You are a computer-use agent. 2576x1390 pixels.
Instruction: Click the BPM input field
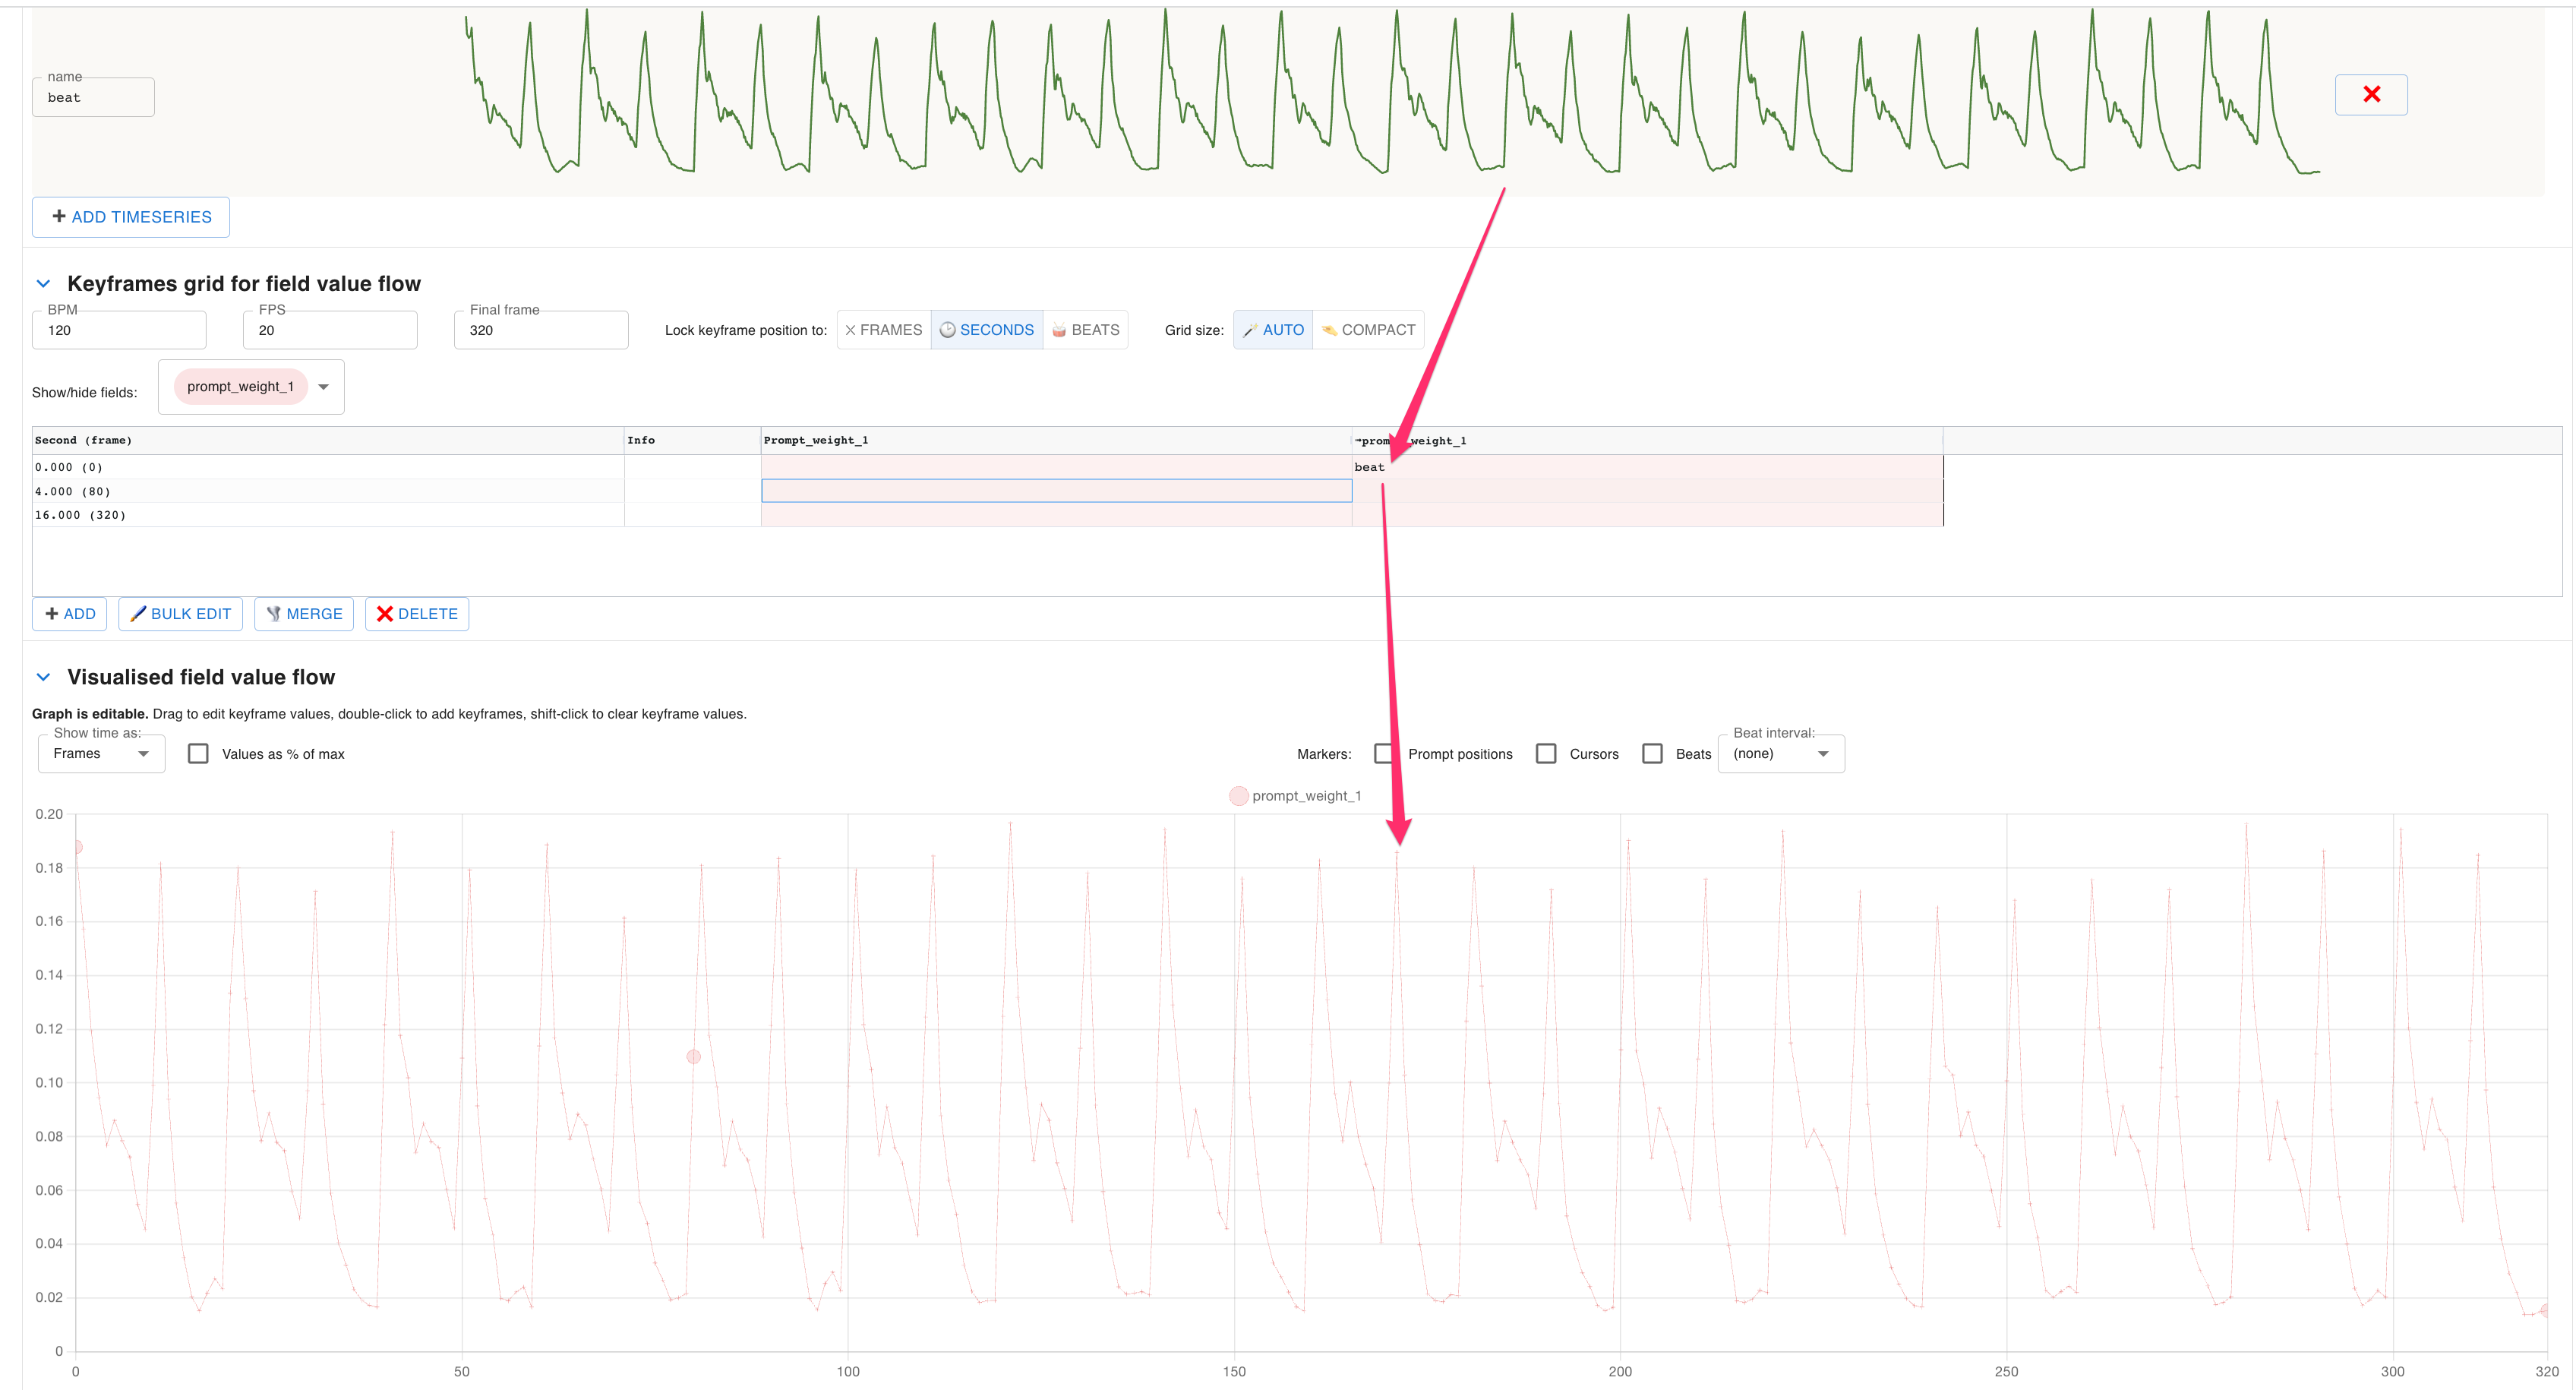click(x=119, y=330)
